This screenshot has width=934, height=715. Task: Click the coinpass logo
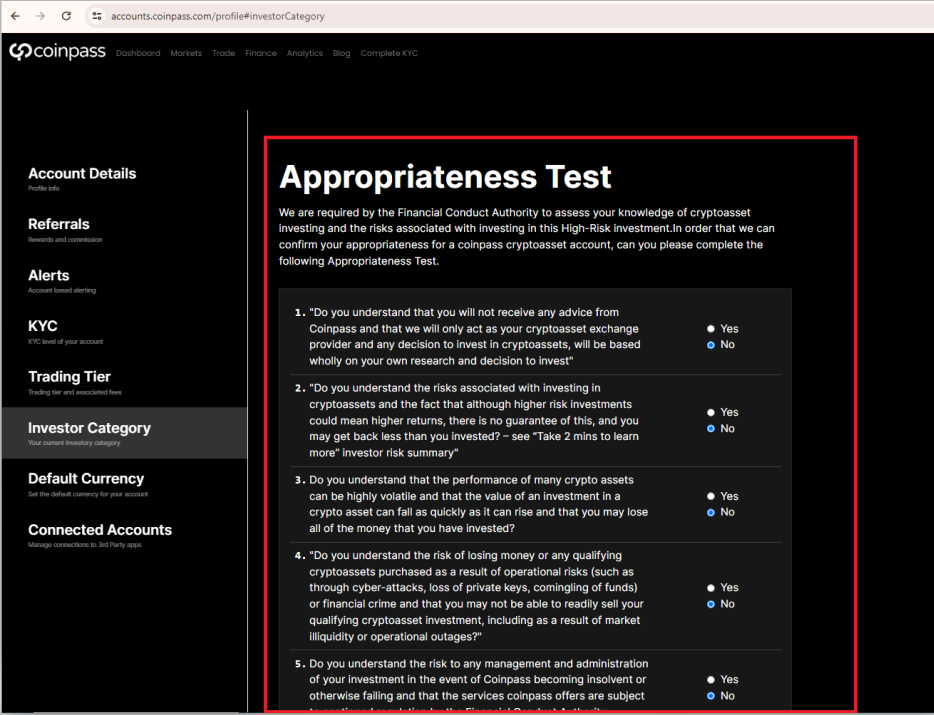(x=57, y=52)
